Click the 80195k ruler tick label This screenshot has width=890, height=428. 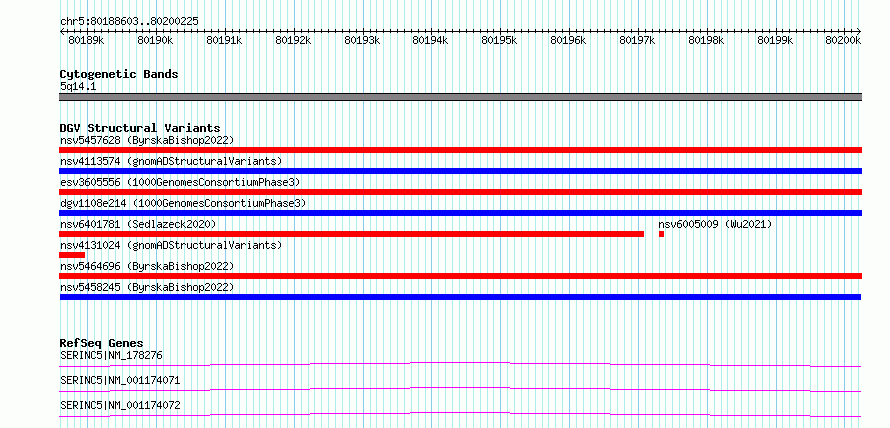[x=499, y=41]
